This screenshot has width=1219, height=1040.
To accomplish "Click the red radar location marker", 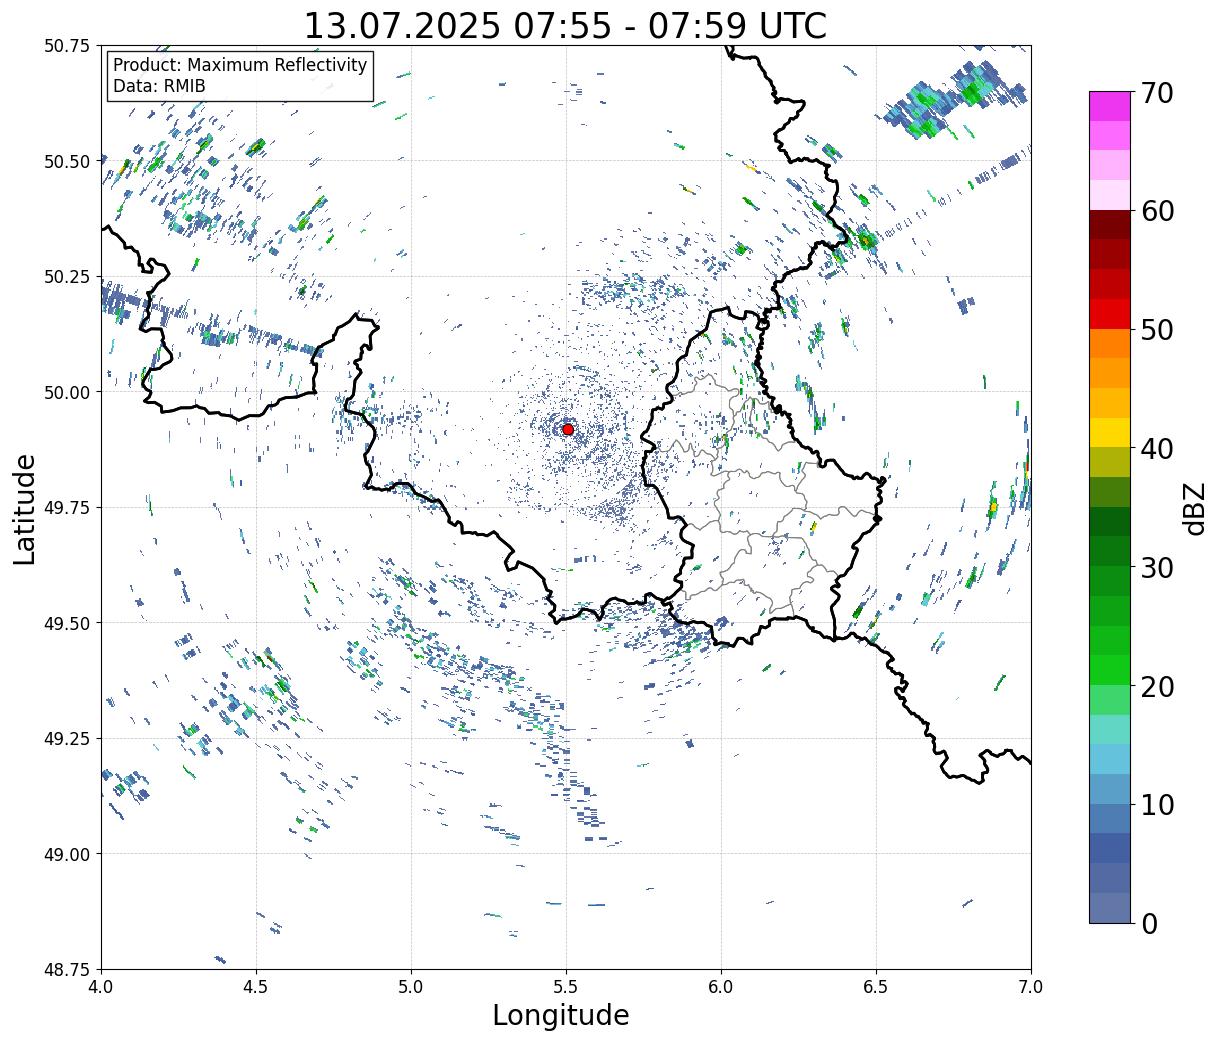I will pos(568,429).
